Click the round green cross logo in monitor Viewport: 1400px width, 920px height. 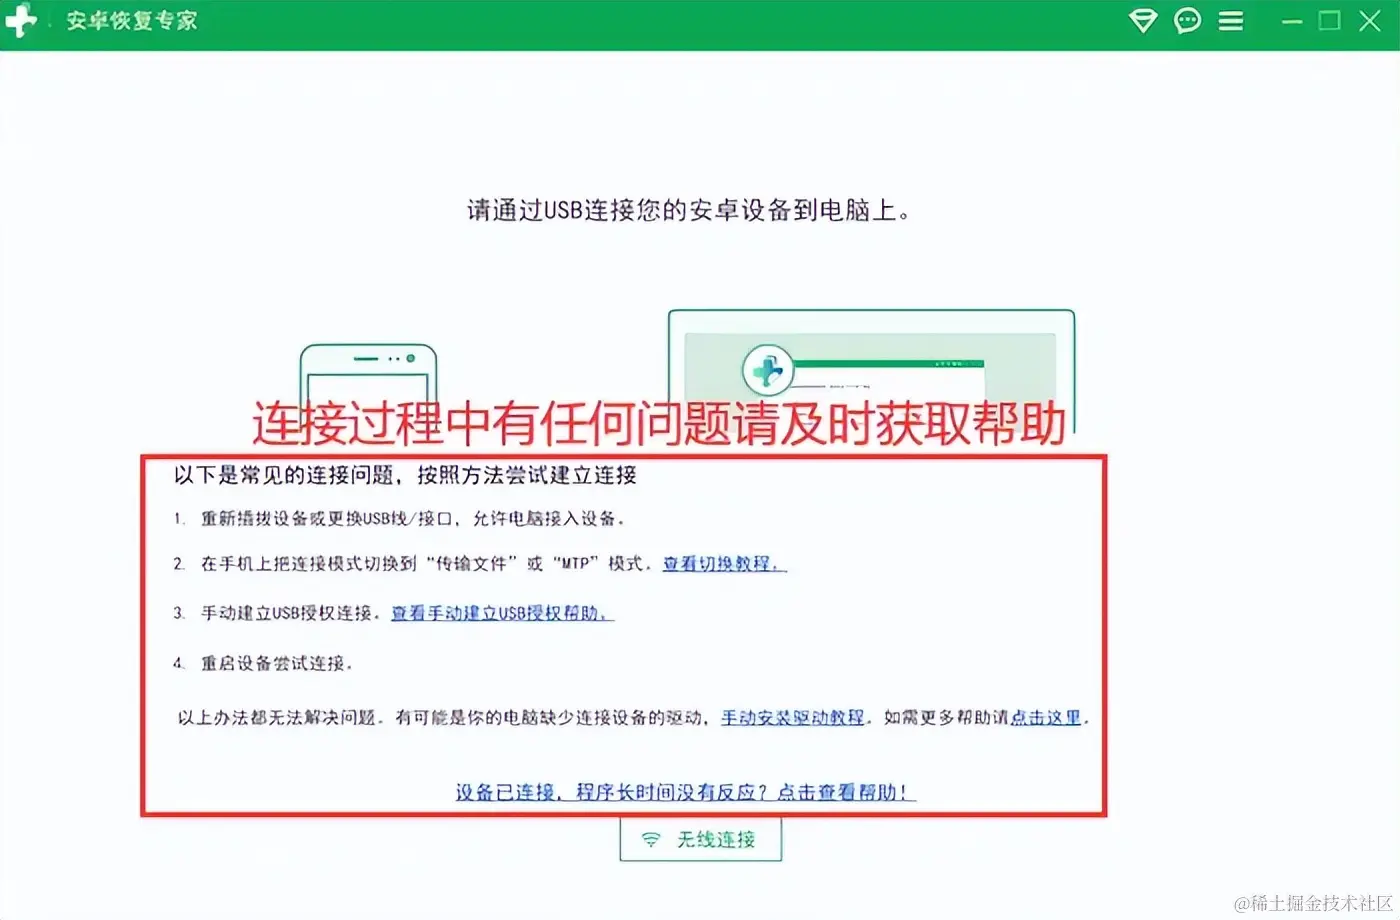tap(767, 371)
